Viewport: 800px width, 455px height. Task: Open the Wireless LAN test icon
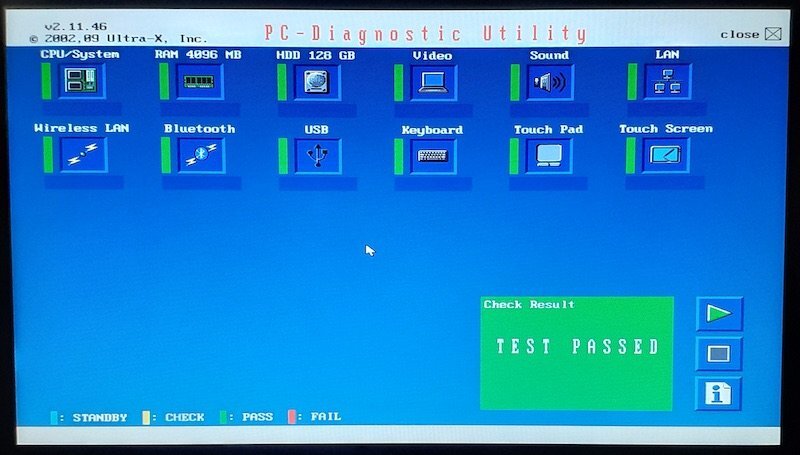point(83,155)
